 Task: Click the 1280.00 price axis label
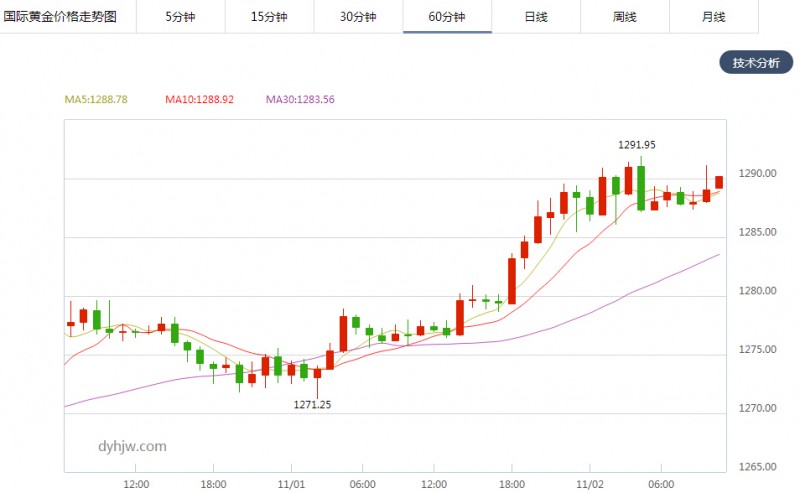[757, 291]
